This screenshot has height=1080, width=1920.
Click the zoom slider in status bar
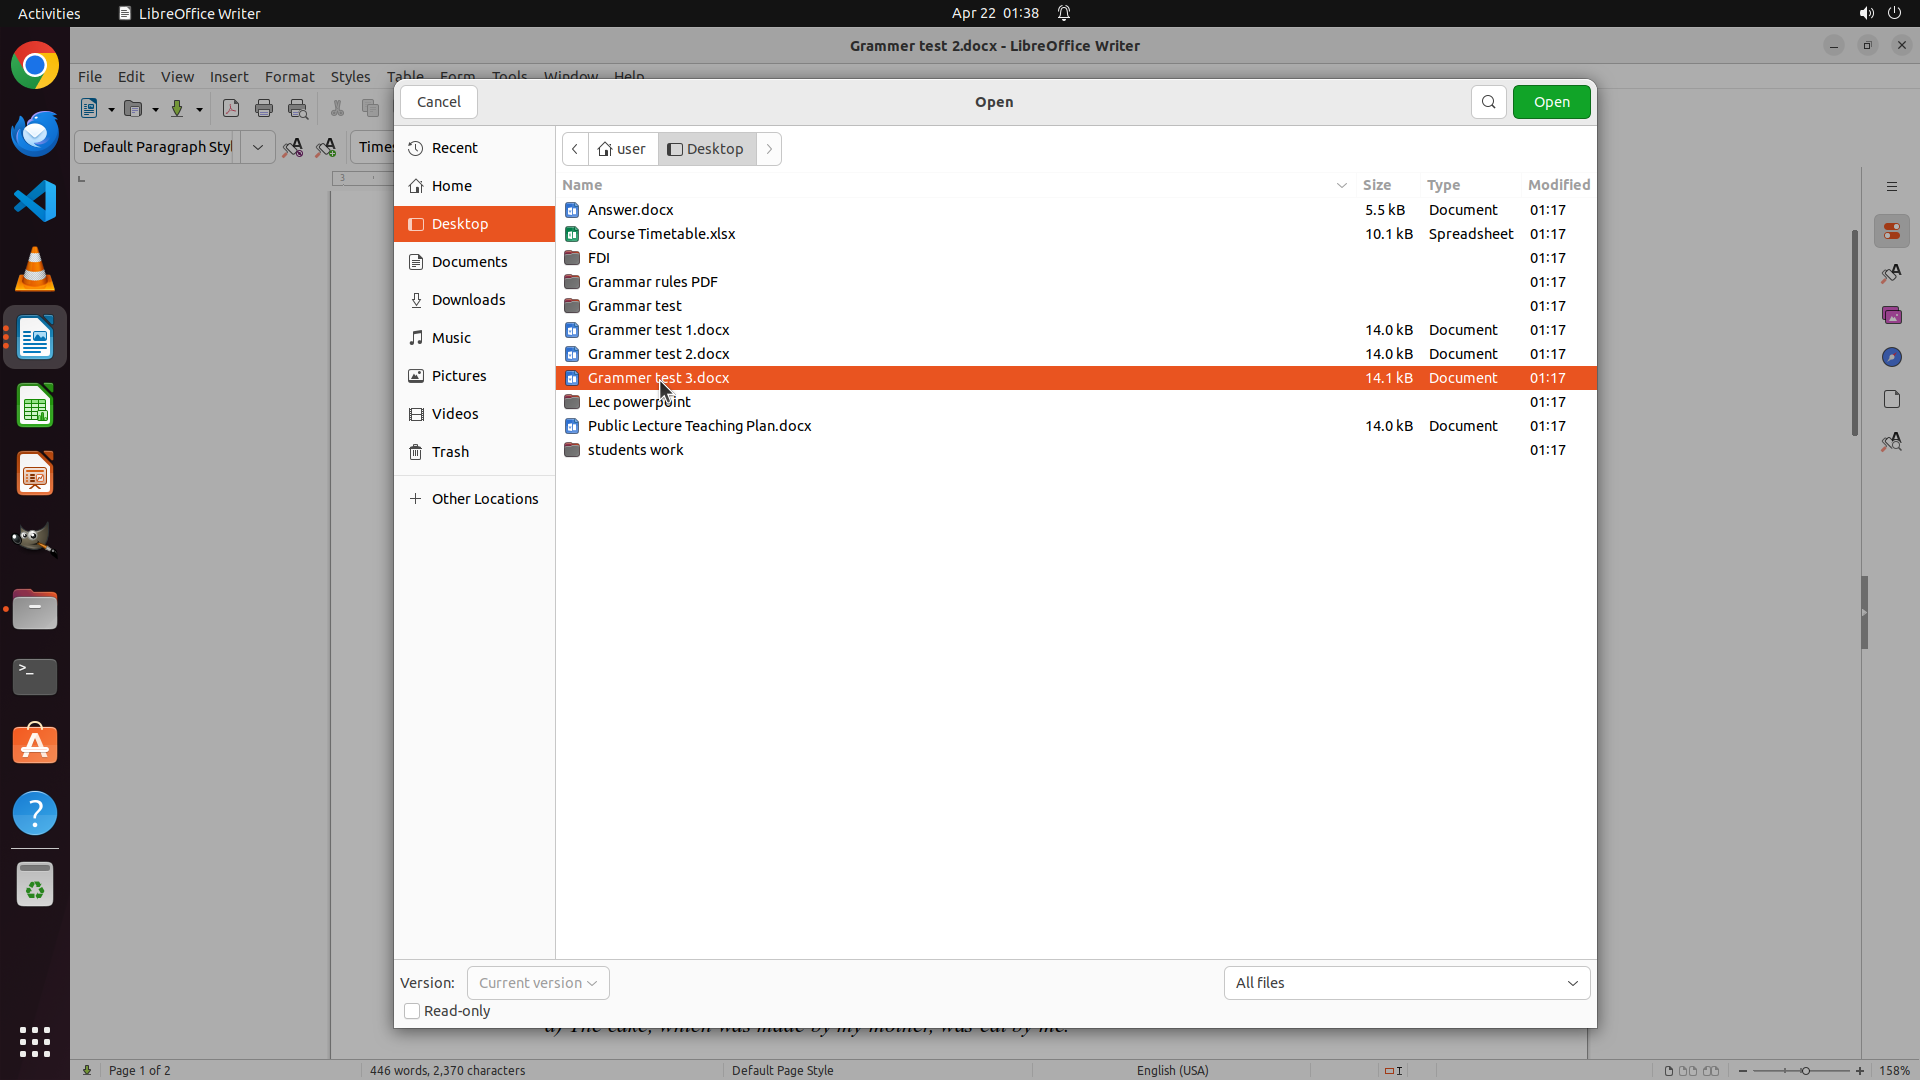point(1804,1070)
